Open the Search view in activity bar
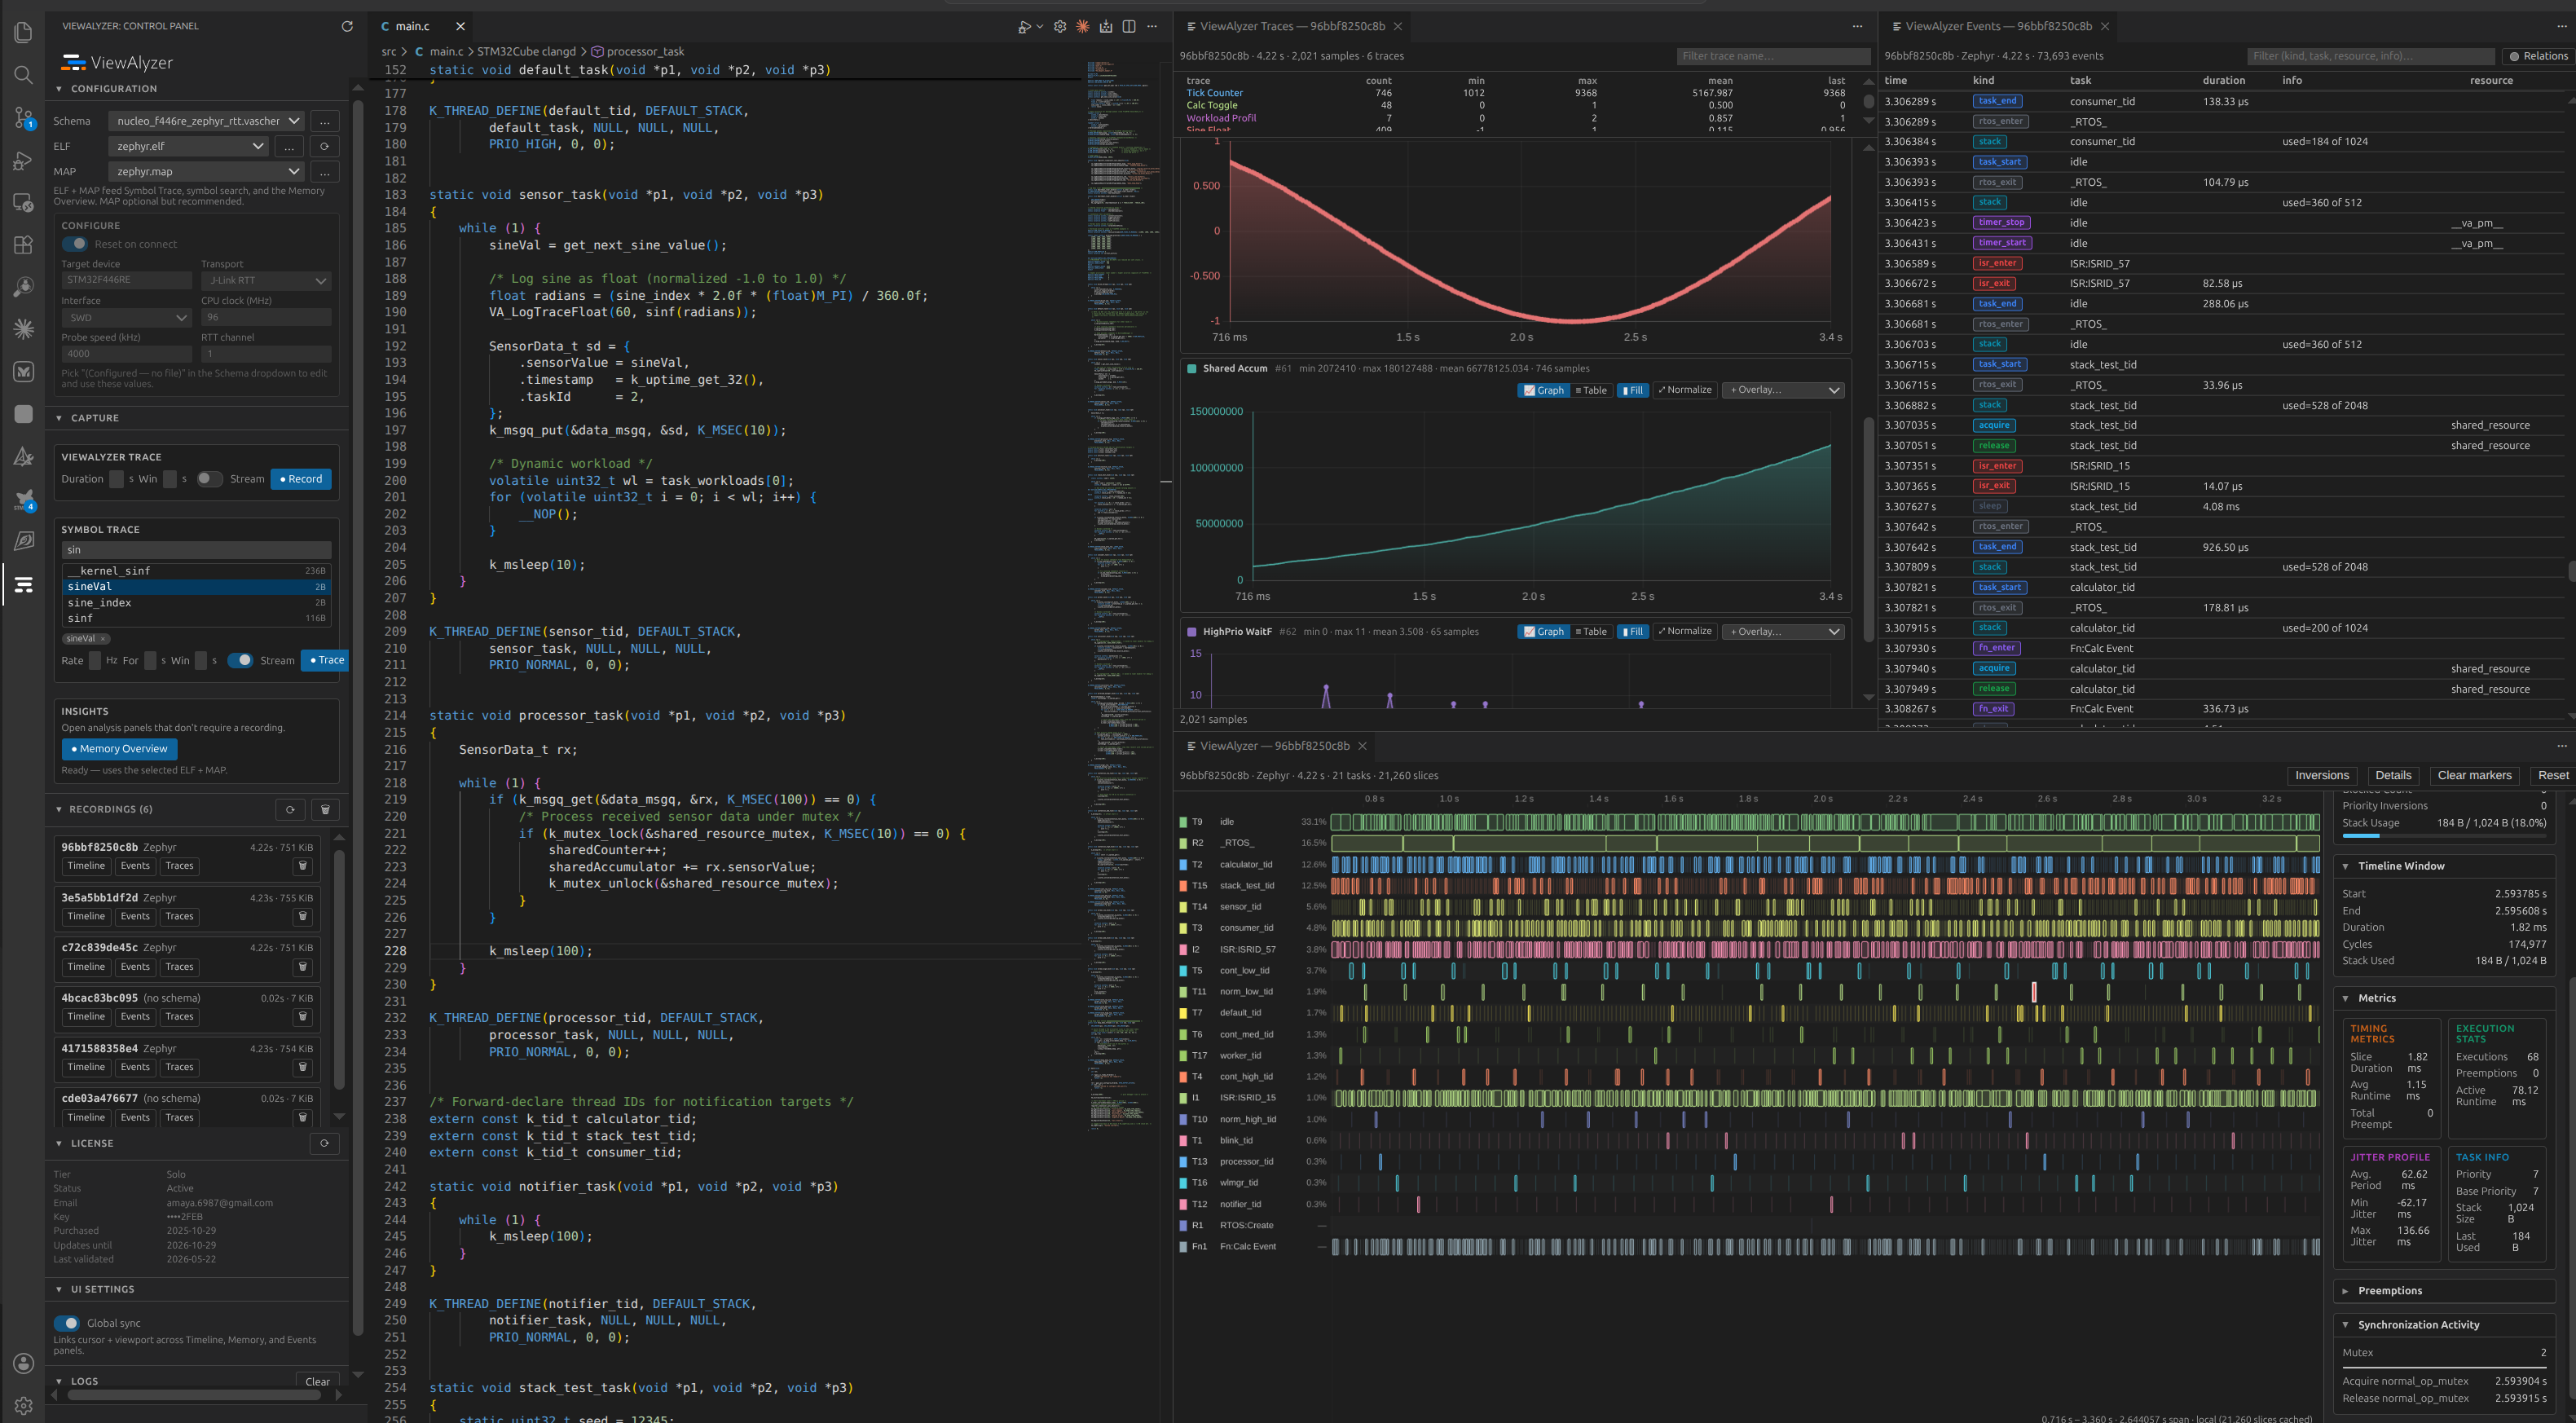Screen dimensions: 2576x1423 pyautogui.click(x=23, y=75)
